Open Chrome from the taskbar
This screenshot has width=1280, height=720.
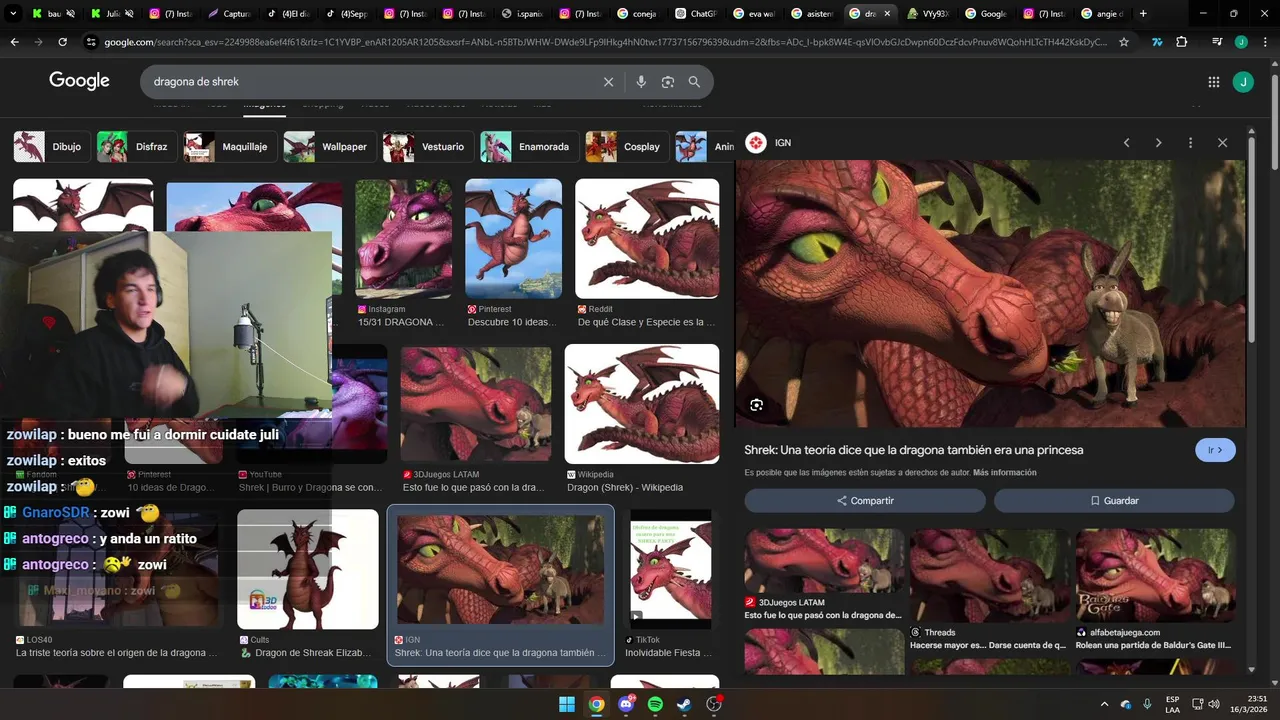coord(597,704)
